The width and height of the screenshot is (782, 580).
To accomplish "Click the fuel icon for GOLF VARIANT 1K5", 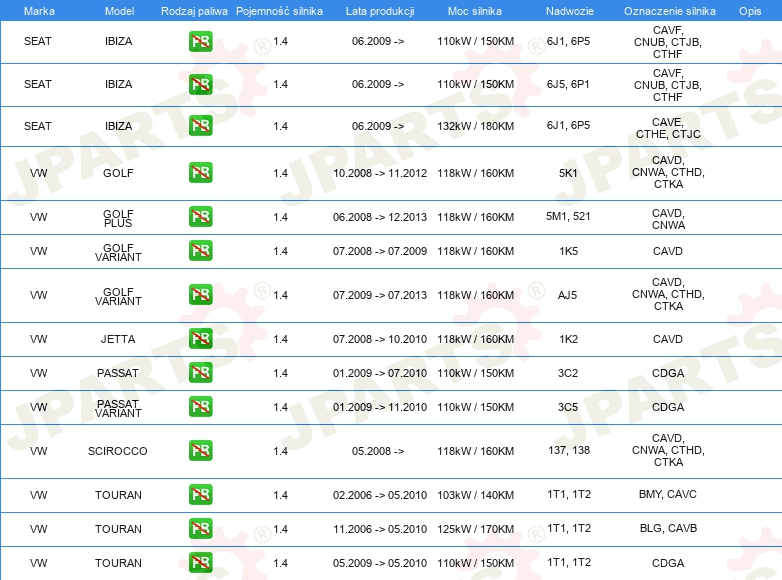I will pyautogui.click(x=200, y=251).
